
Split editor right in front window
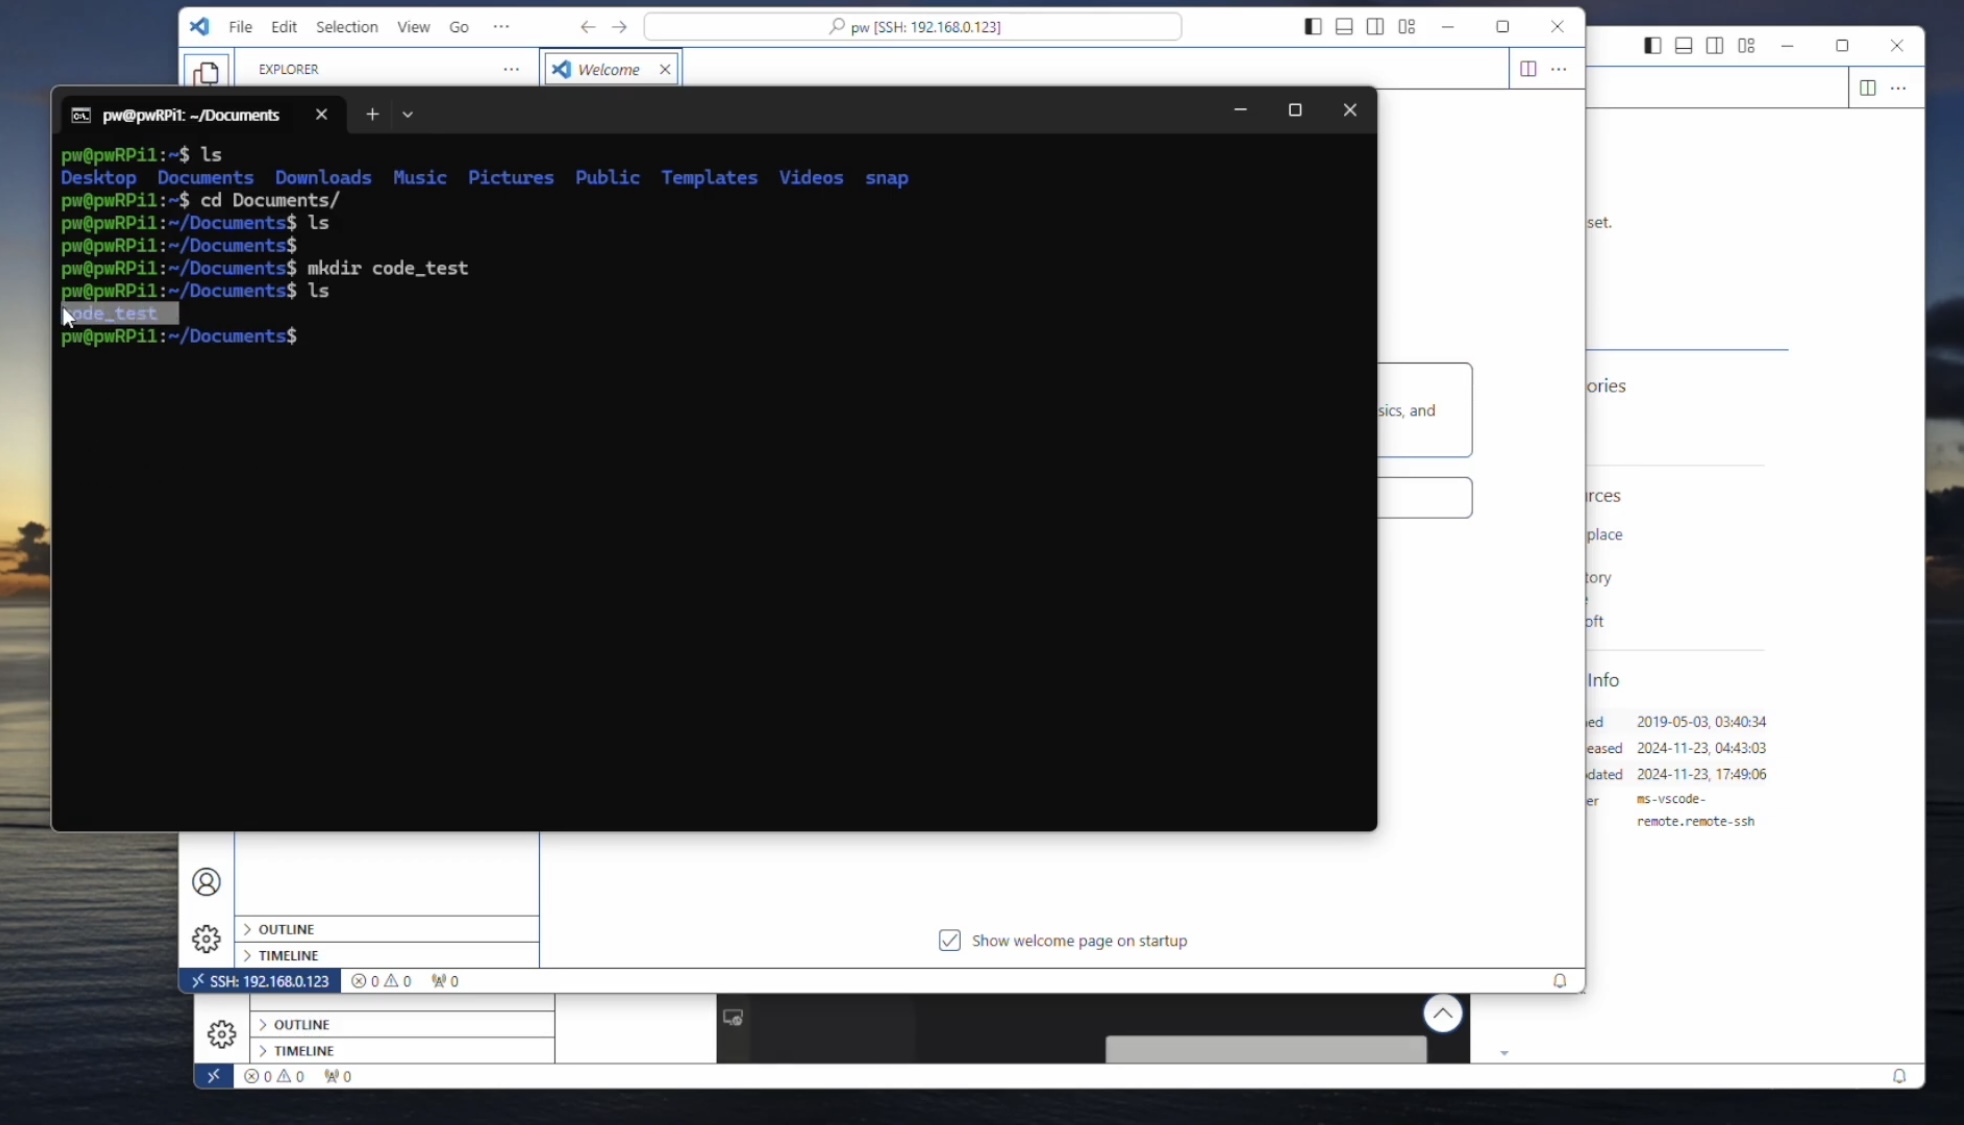click(1527, 69)
